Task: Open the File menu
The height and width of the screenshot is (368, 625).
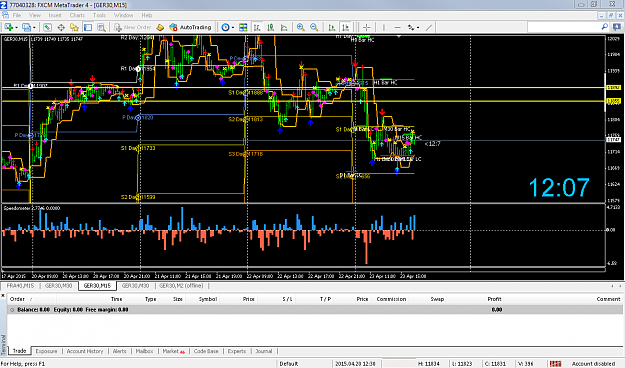Action: [x=17, y=15]
